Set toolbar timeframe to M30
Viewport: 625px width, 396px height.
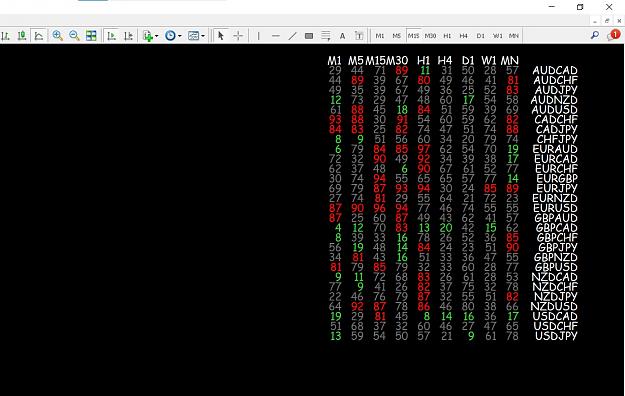coord(430,36)
